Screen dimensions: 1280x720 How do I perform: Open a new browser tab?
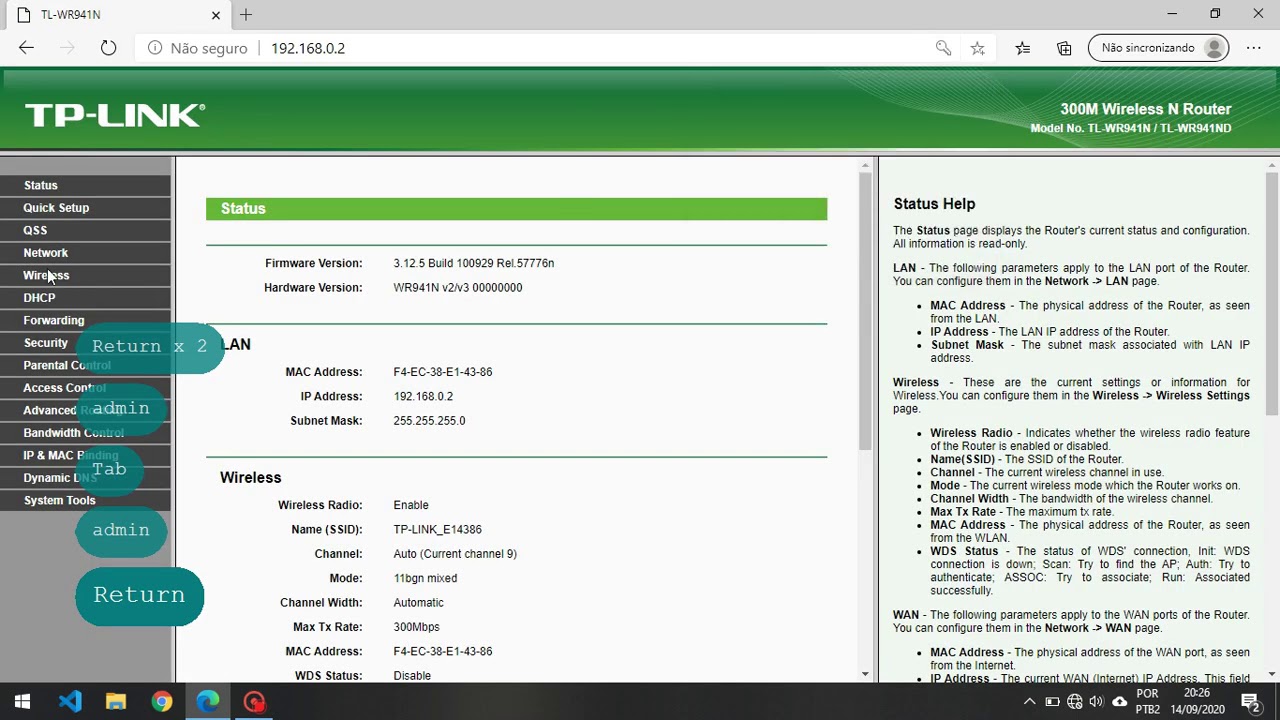(x=246, y=15)
